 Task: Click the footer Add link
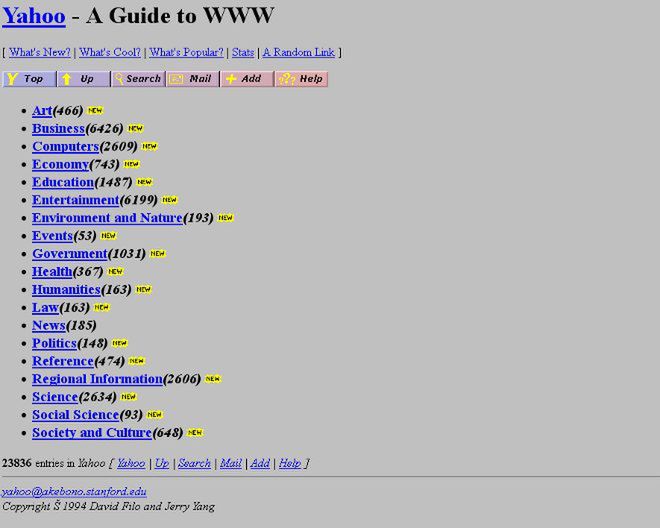pos(260,463)
